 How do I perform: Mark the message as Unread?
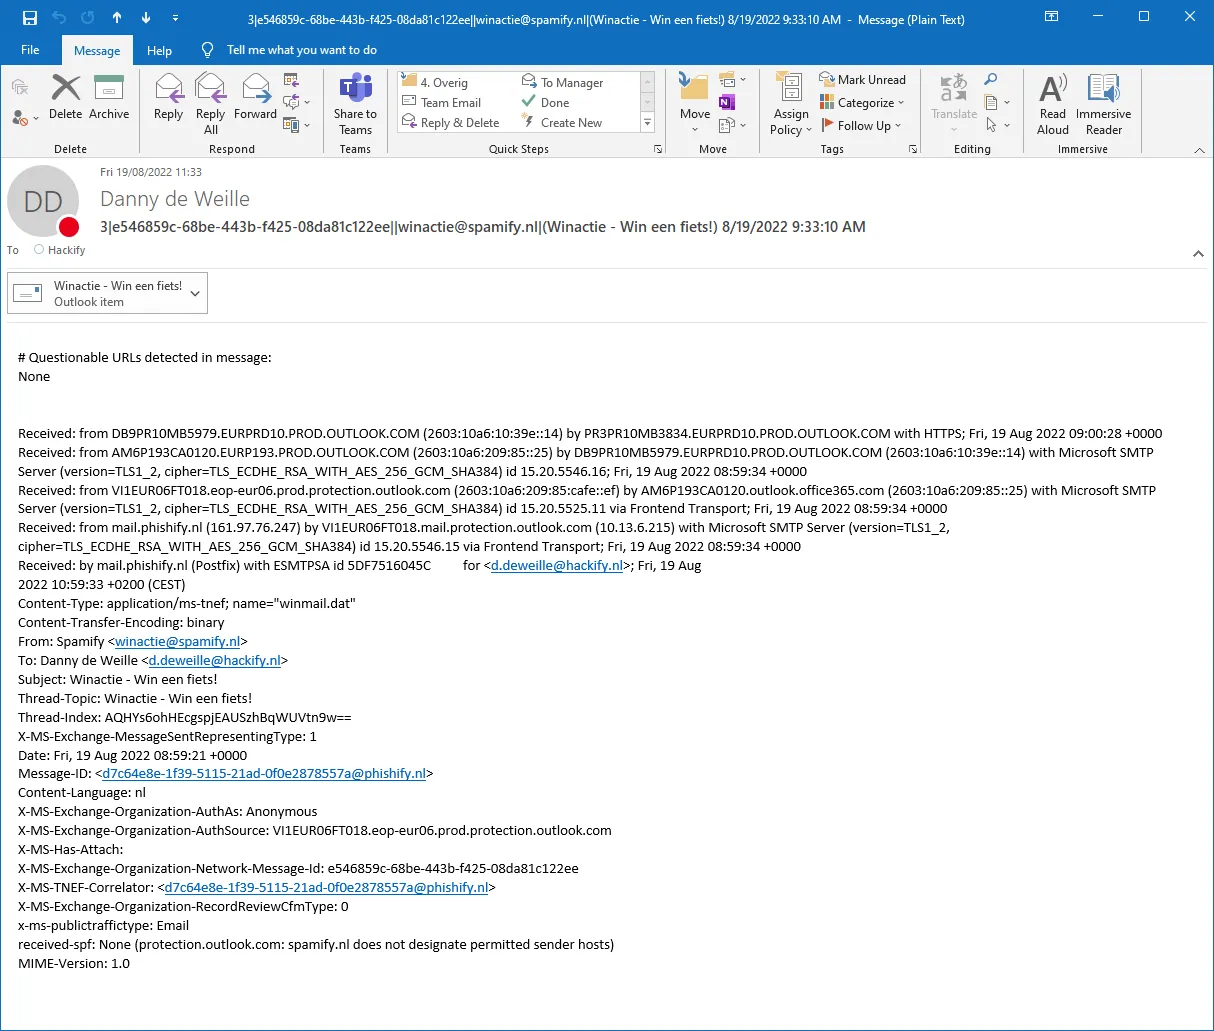862,80
